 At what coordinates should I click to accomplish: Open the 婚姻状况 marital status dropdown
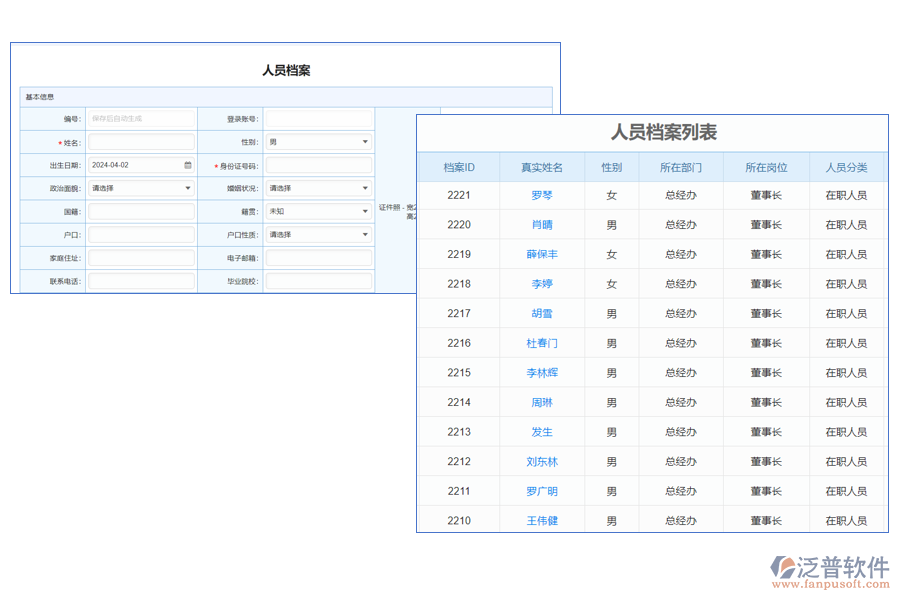366,187
